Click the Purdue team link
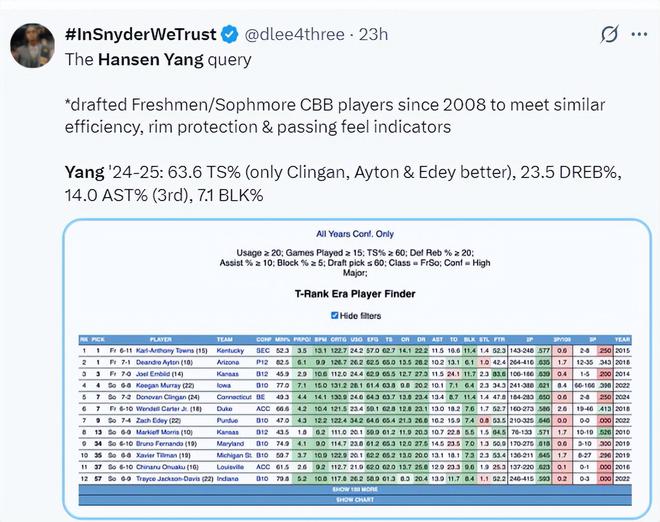 click(228, 420)
